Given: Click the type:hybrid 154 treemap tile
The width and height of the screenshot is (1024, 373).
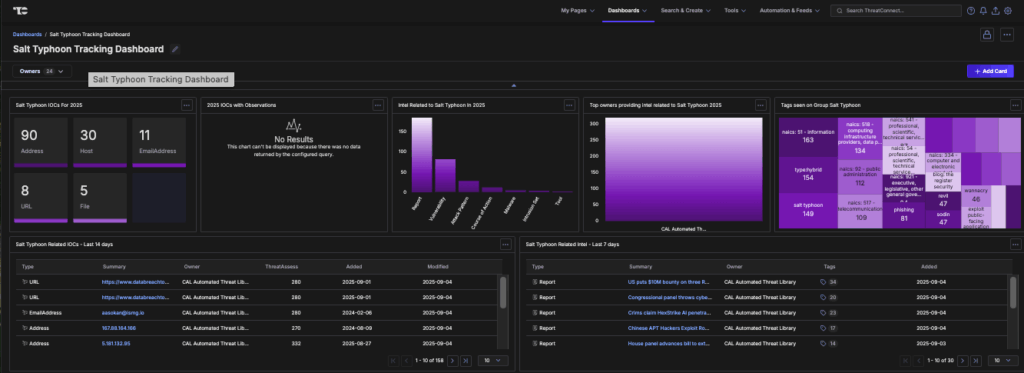Looking at the screenshot, I should [808, 174].
